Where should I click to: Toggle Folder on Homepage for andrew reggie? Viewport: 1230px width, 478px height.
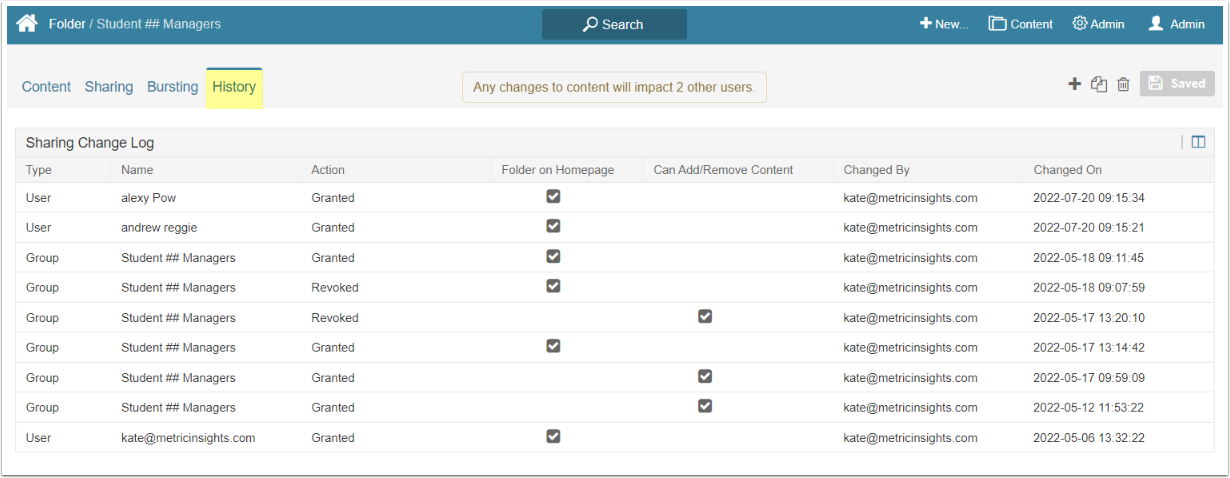tap(553, 226)
